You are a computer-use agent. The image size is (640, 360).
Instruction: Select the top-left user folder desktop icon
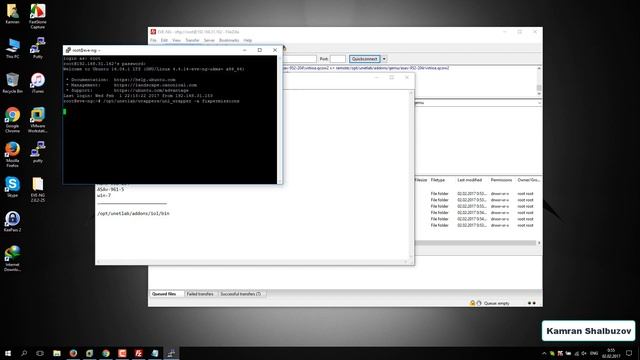[12, 13]
